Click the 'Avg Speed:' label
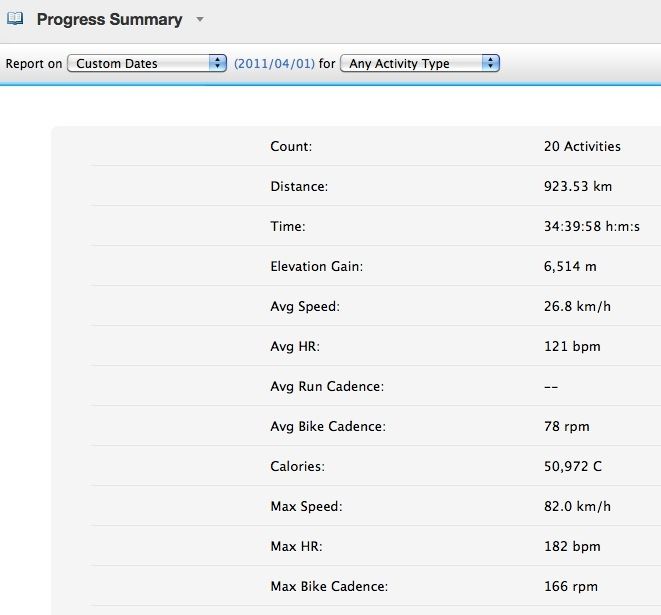The width and height of the screenshot is (661, 615). point(305,306)
